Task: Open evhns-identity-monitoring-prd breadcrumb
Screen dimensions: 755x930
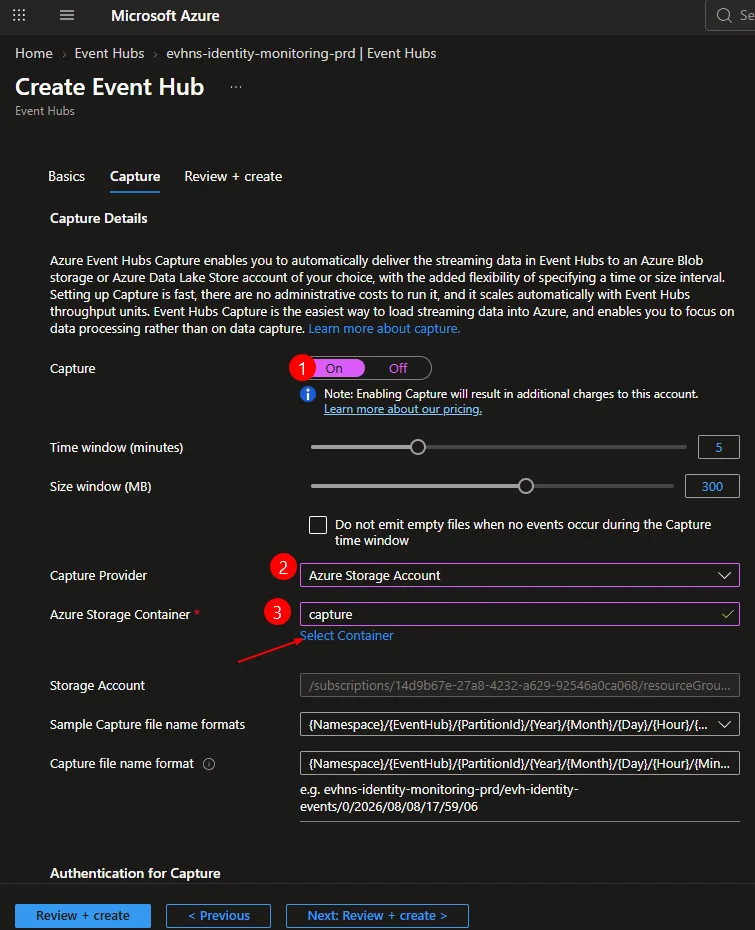Action: [301, 53]
